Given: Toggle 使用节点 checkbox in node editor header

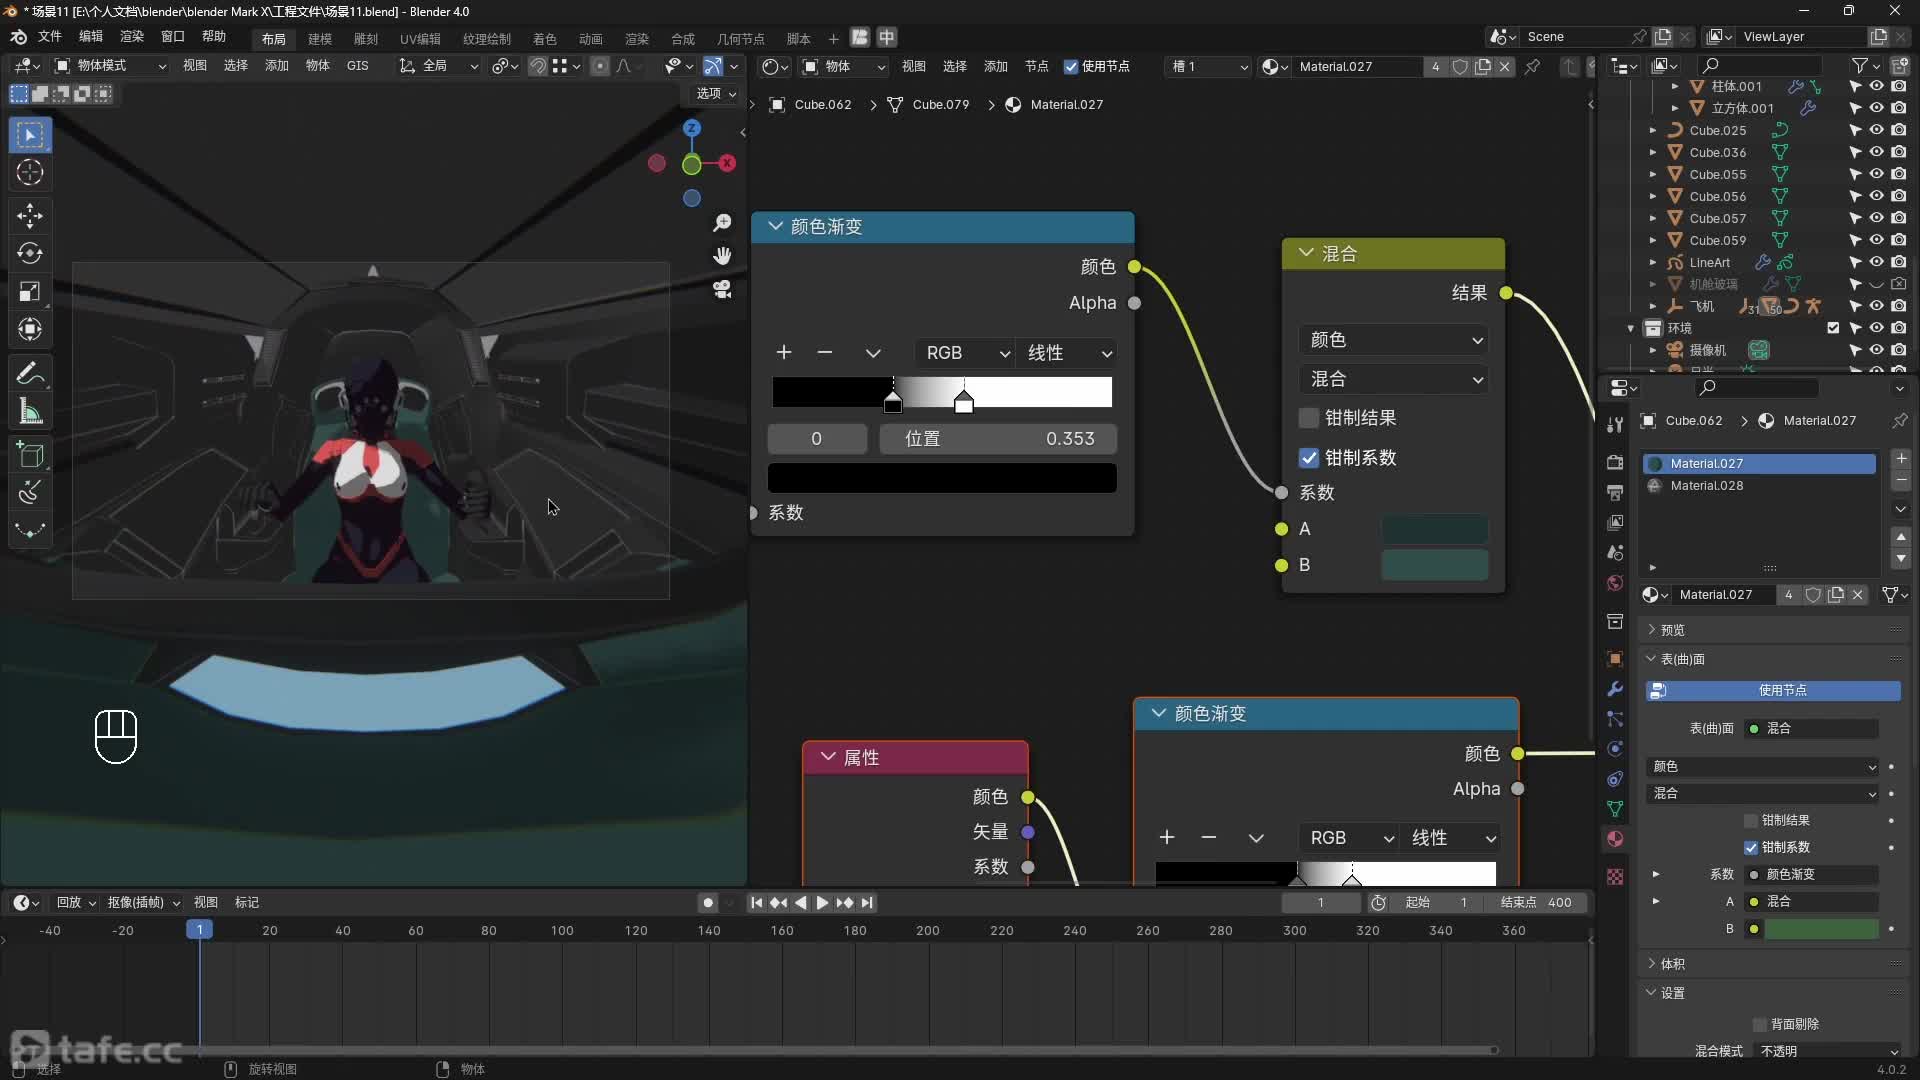Looking at the screenshot, I should [1071, 67].
